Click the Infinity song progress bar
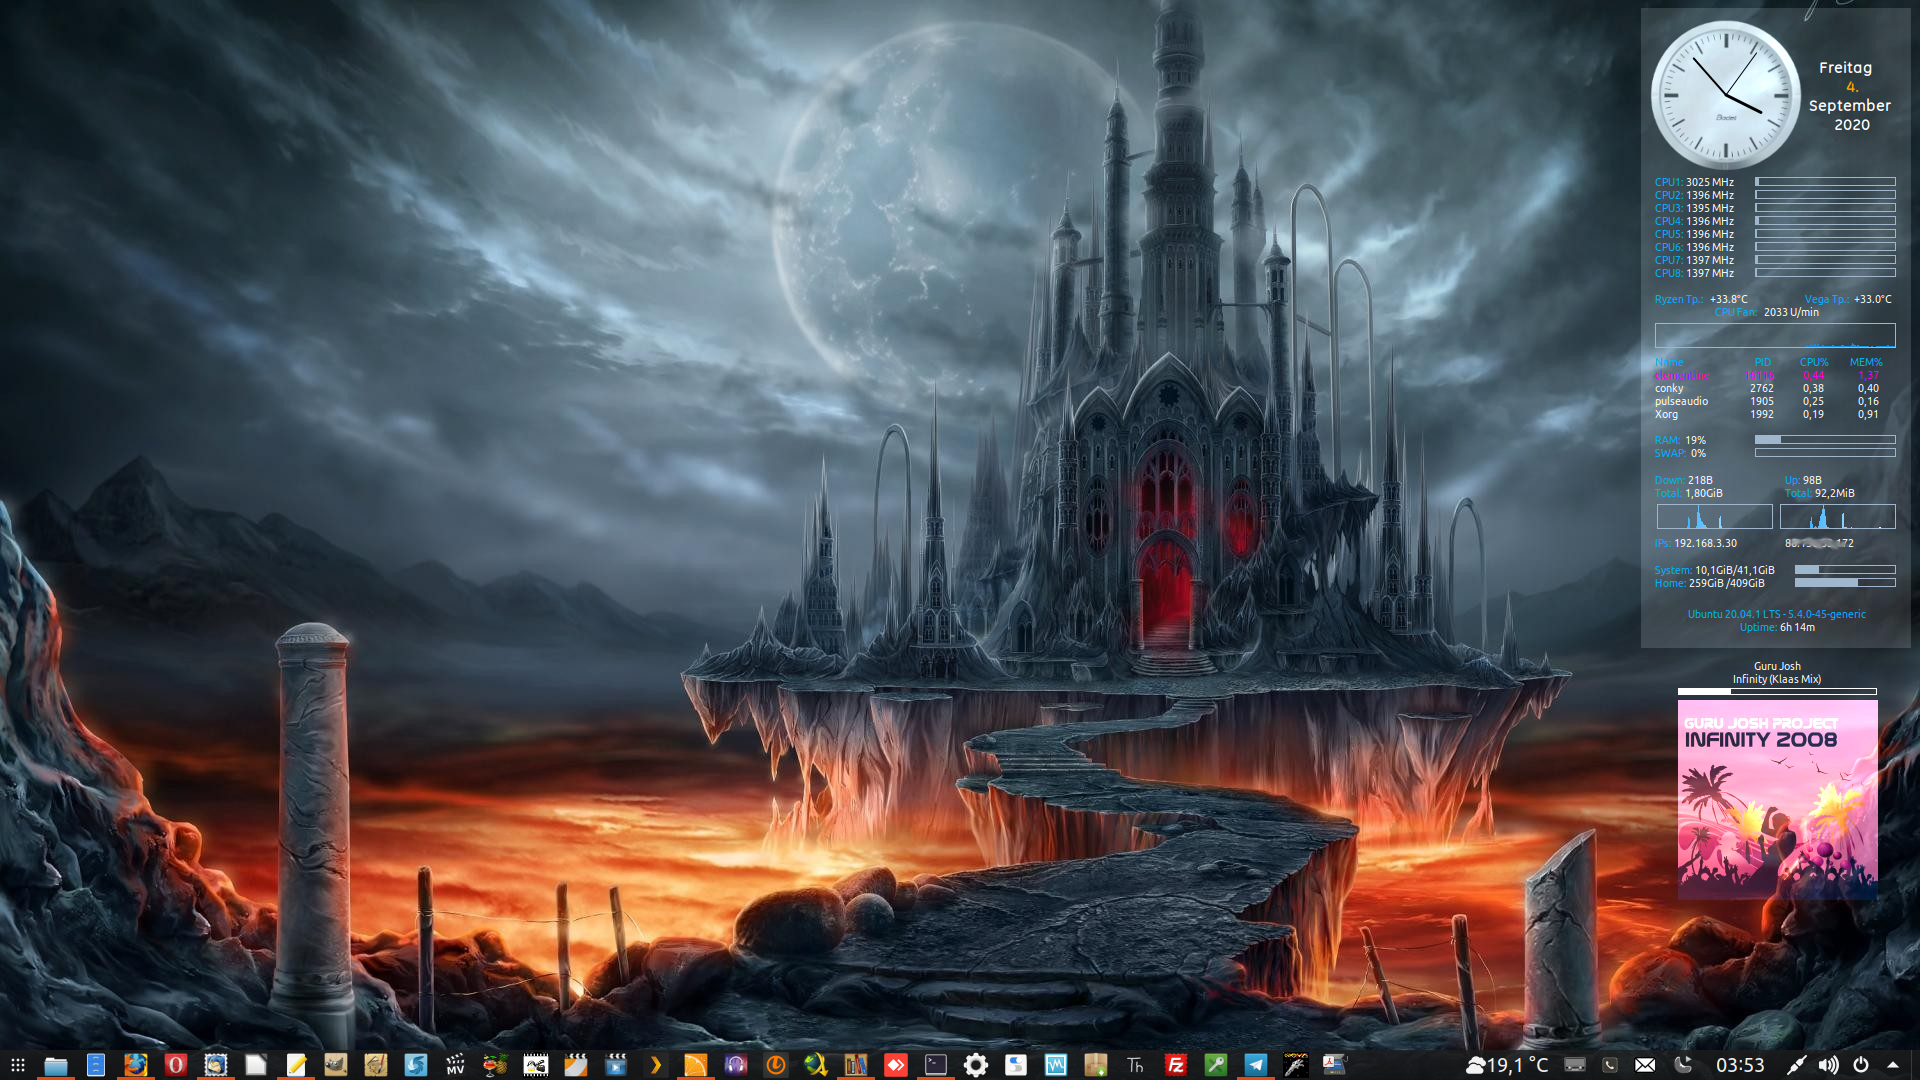 [x=1777, y=691]
